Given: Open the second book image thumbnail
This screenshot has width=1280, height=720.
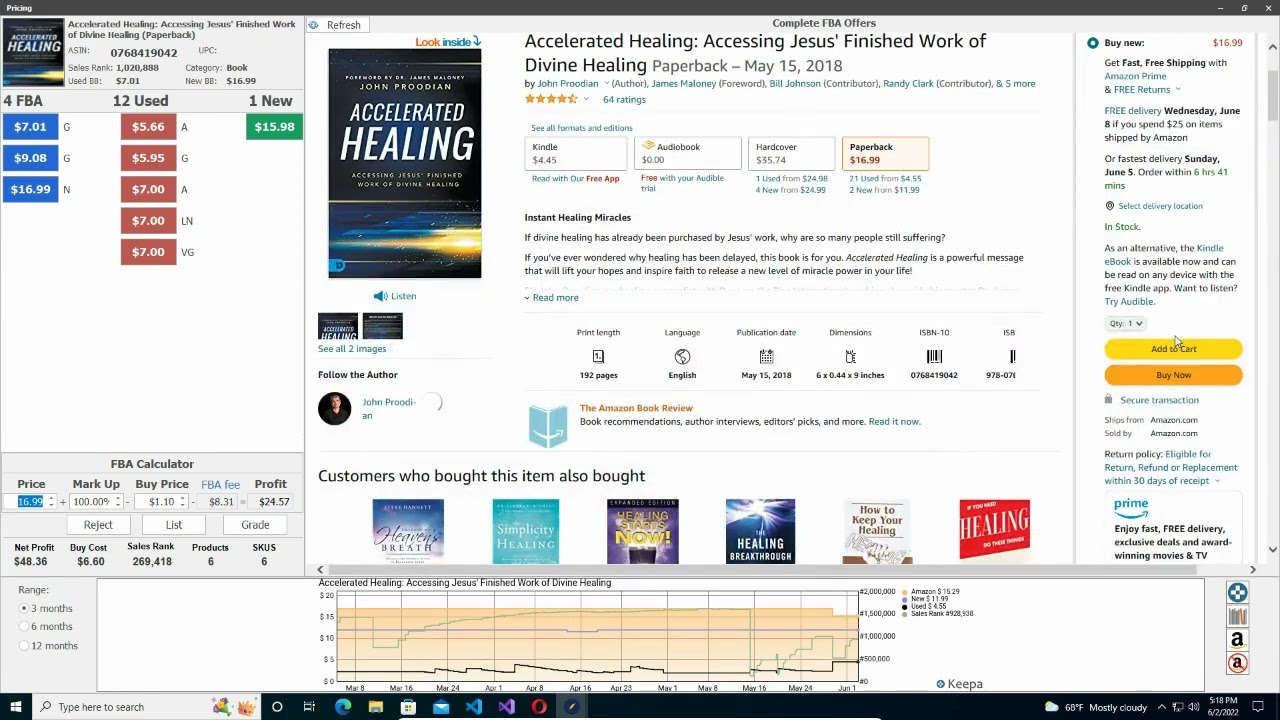Looking at the screenshot, I should click(382, 326).
